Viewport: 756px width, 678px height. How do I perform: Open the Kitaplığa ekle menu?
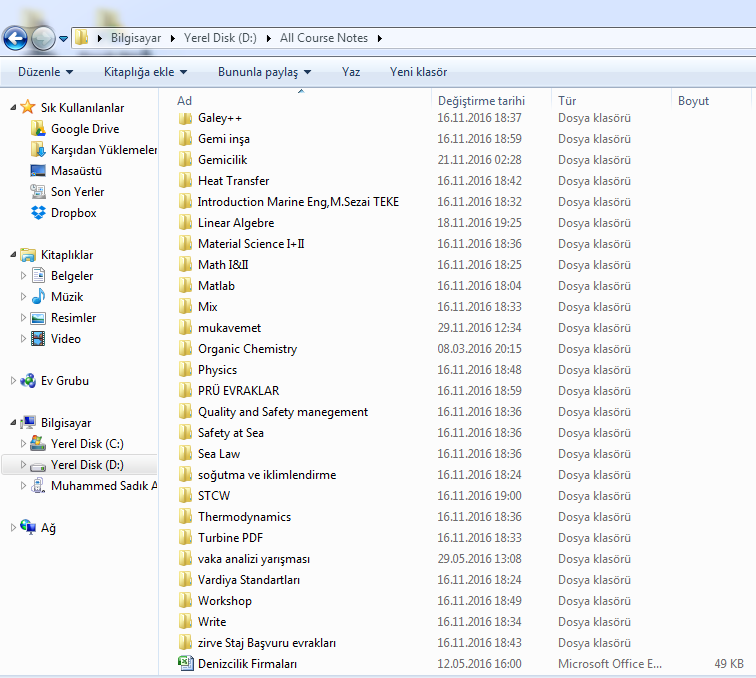[145, 72]
